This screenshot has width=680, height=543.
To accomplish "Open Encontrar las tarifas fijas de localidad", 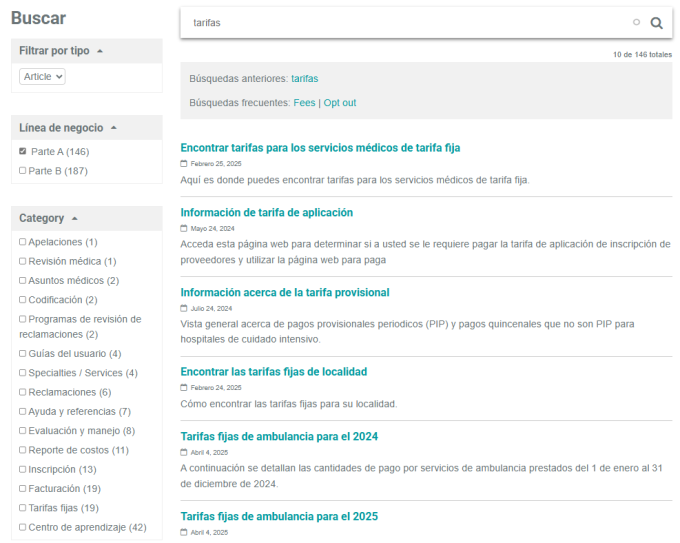I will pos(273,372).
